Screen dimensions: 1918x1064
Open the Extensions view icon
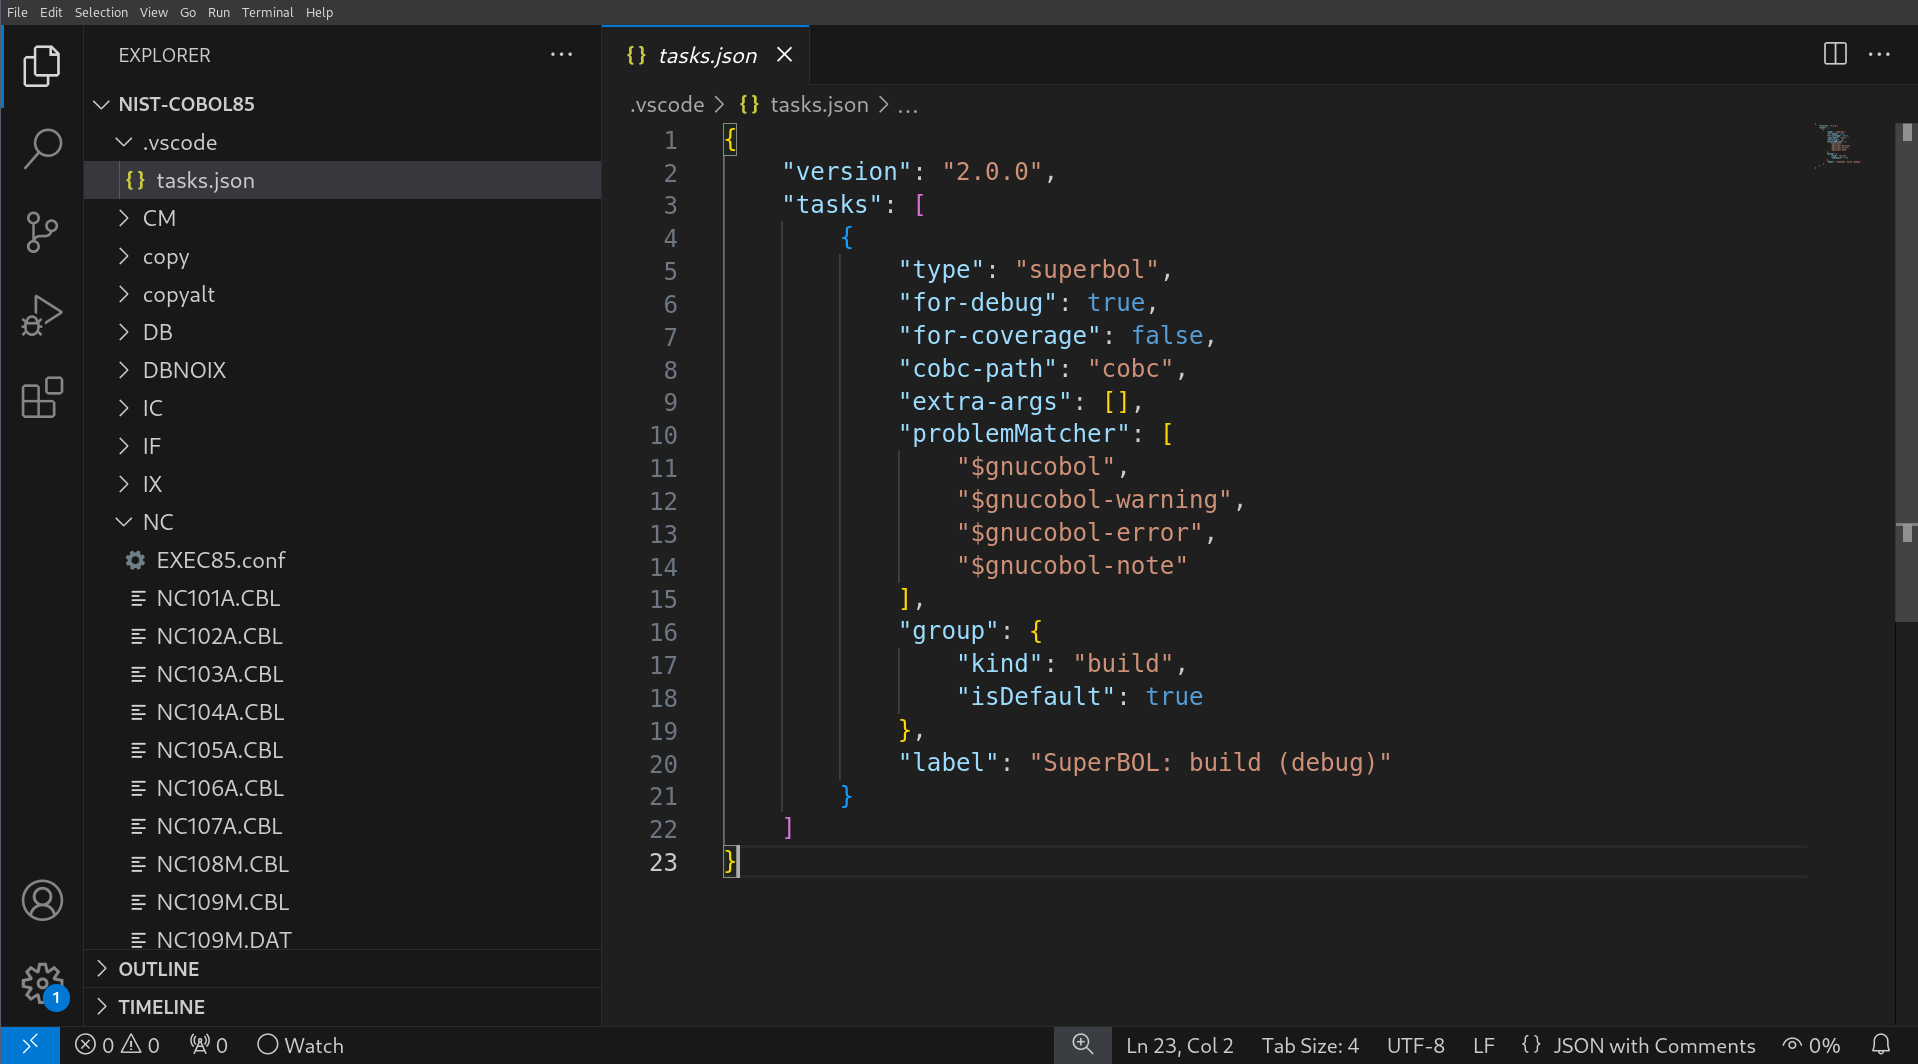pos(41,398)
